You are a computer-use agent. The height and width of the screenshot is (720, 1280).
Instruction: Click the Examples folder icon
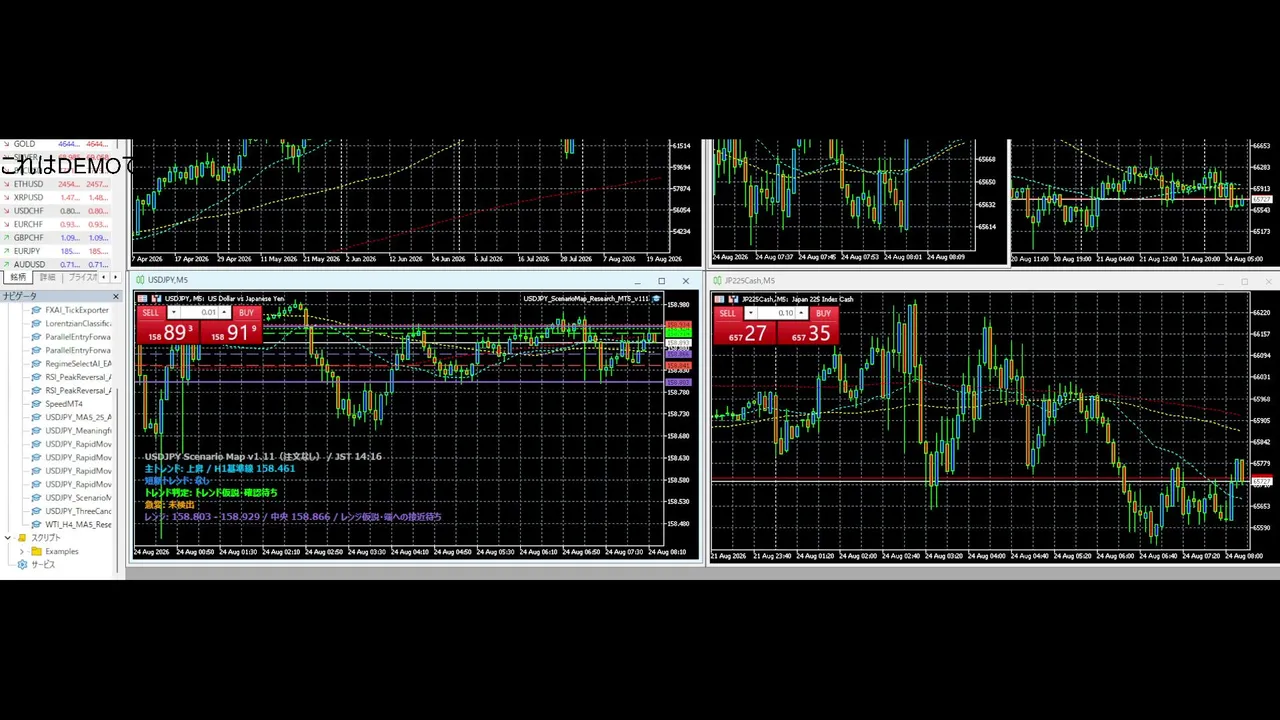click(36, 551)
